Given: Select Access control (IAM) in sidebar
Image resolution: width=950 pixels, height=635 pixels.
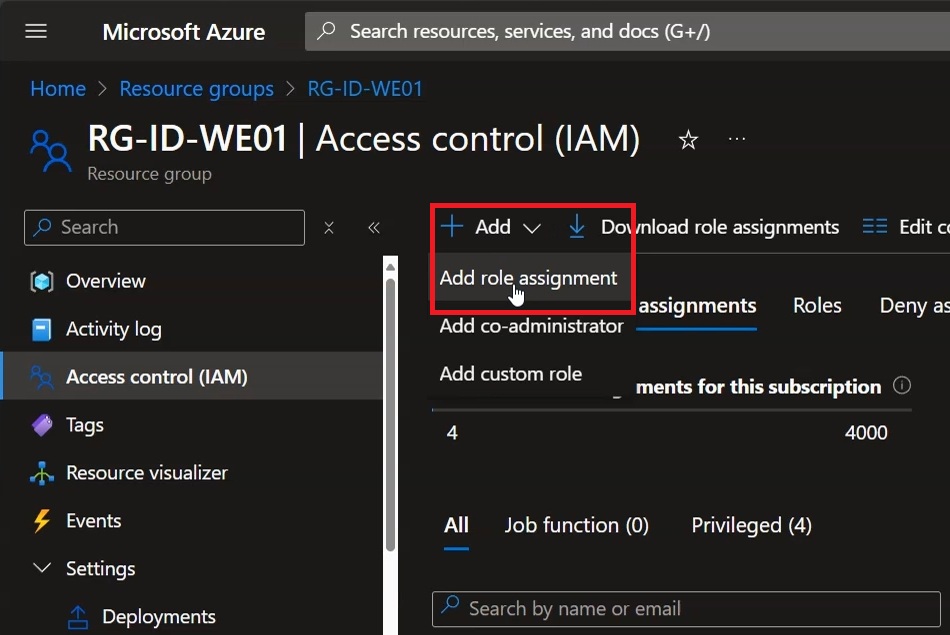Looking at the screenshot, I should (193, 377).
